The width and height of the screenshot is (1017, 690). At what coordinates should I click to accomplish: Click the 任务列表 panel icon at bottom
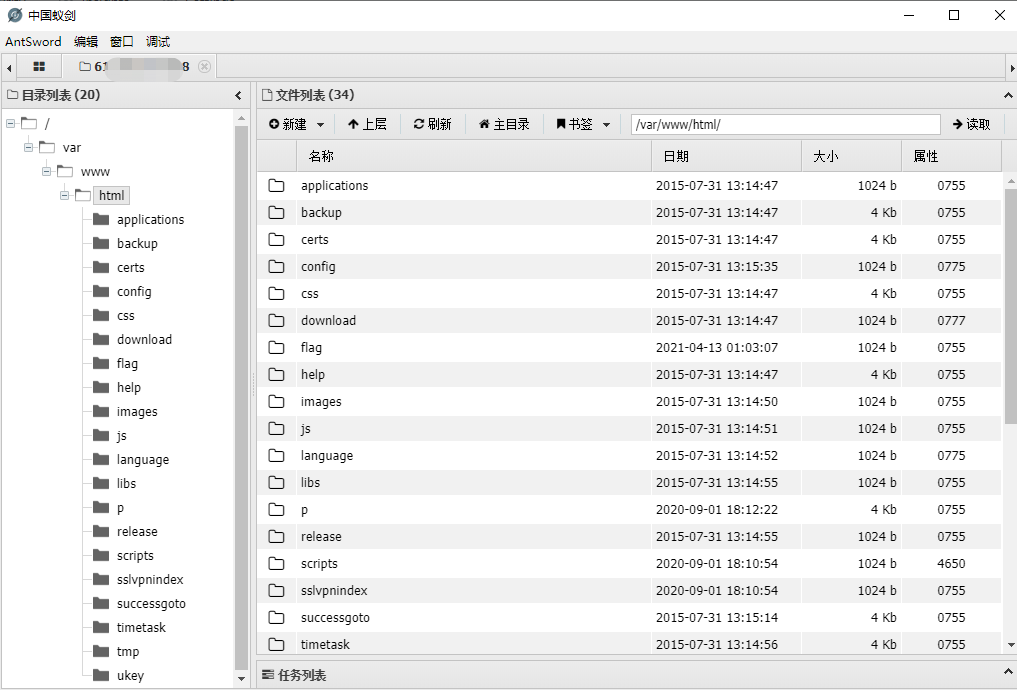(x=268, y=674)
